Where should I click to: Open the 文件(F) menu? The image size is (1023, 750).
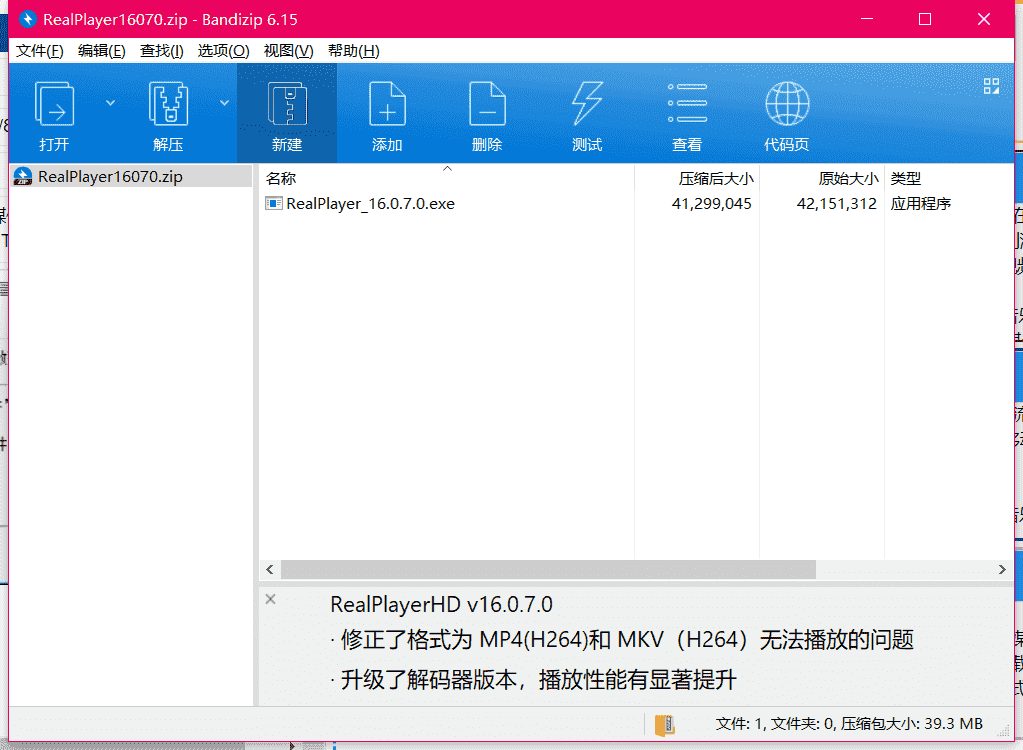(40, 51)
